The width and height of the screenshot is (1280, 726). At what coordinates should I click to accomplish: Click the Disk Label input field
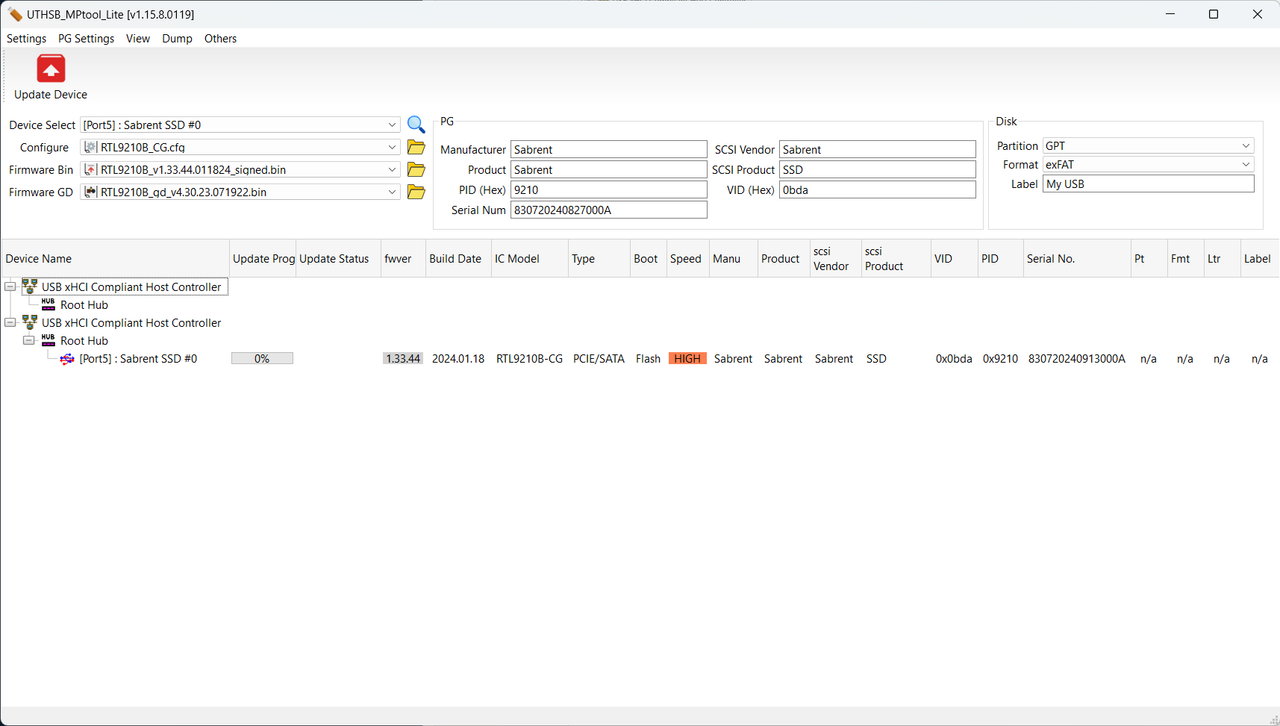(1148, 184)
